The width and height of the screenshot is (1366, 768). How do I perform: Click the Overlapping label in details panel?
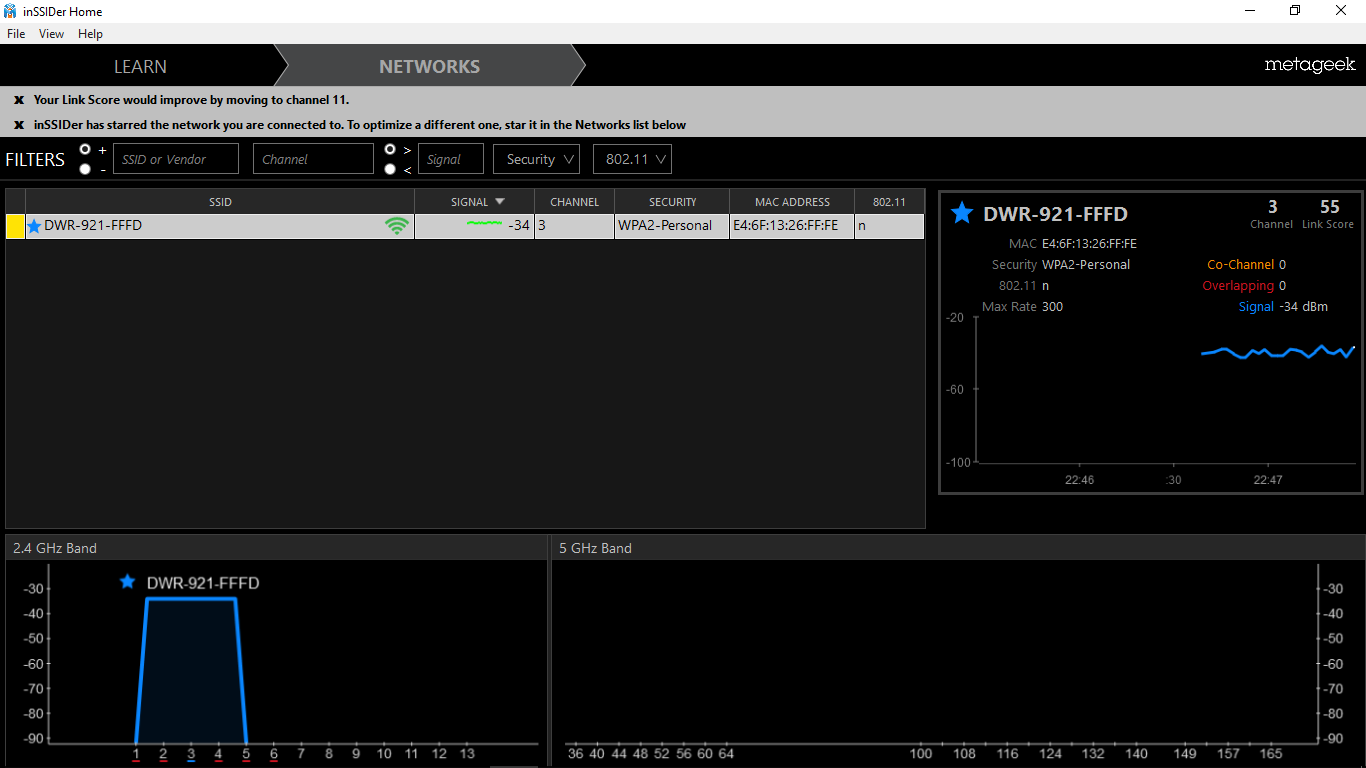(x=1238, y=286)
